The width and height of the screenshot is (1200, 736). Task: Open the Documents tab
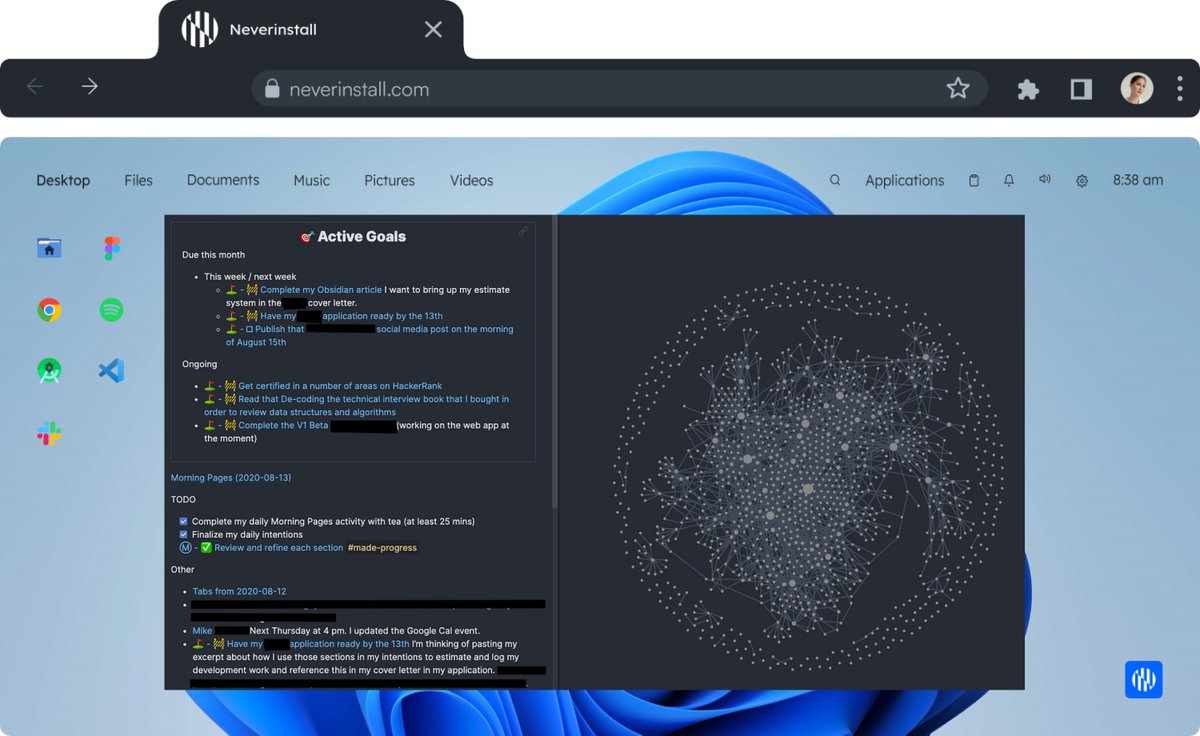[x=223, y=180]
